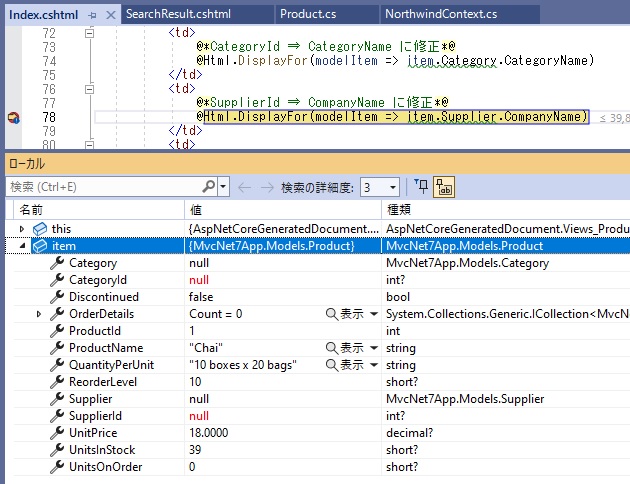Viewport: 630px width, 484px height.
Task: Sort by the 値 column header
Action: (x=283, y=210)
